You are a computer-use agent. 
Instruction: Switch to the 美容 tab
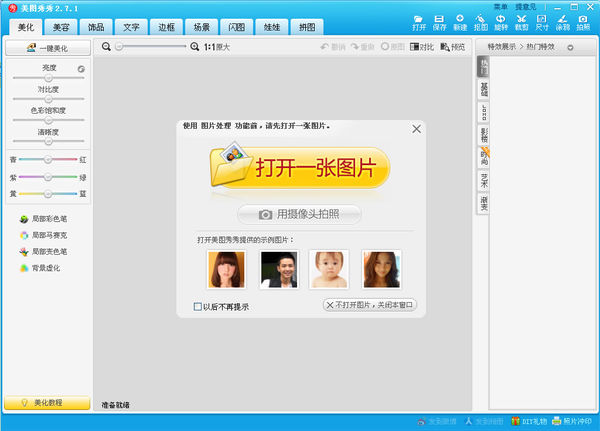pos(65,27)
